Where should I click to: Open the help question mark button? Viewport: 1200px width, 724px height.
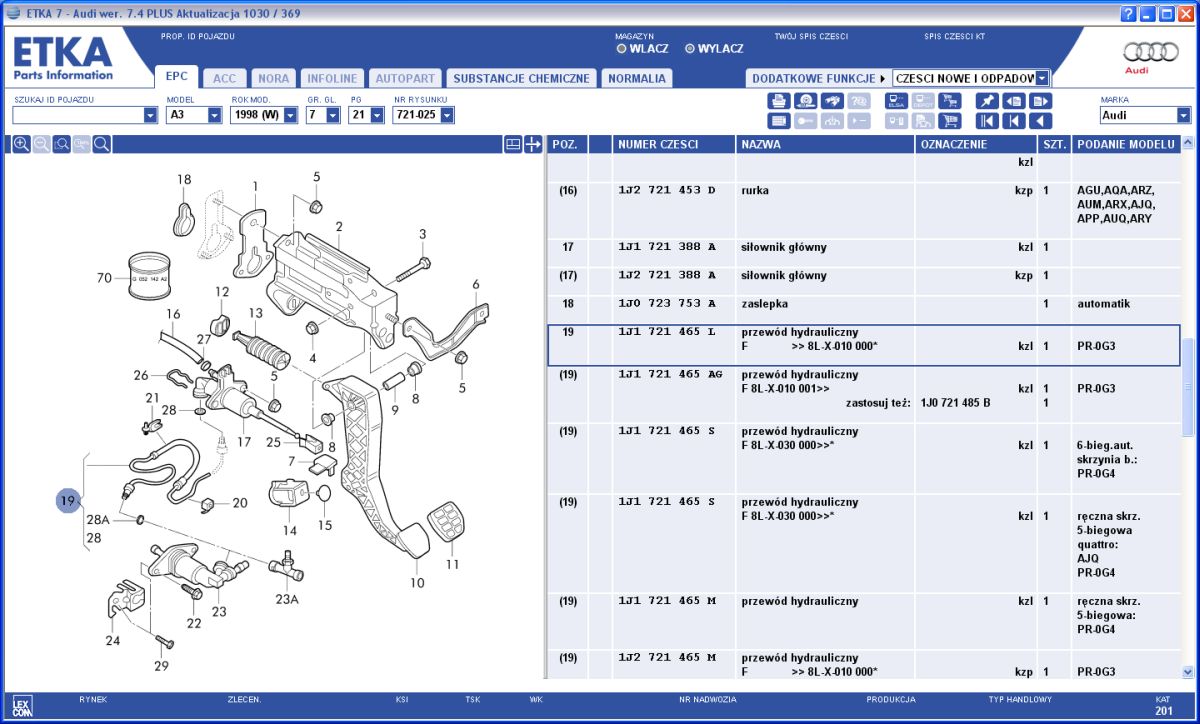[x=1129, y=13]
